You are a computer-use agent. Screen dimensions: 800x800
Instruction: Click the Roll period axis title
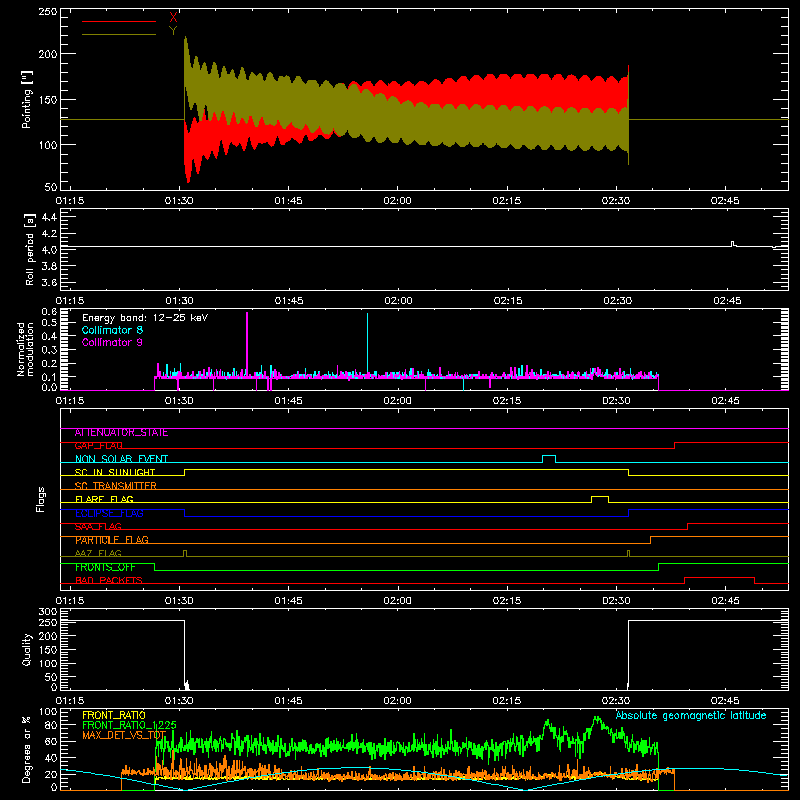pos(30,249)
